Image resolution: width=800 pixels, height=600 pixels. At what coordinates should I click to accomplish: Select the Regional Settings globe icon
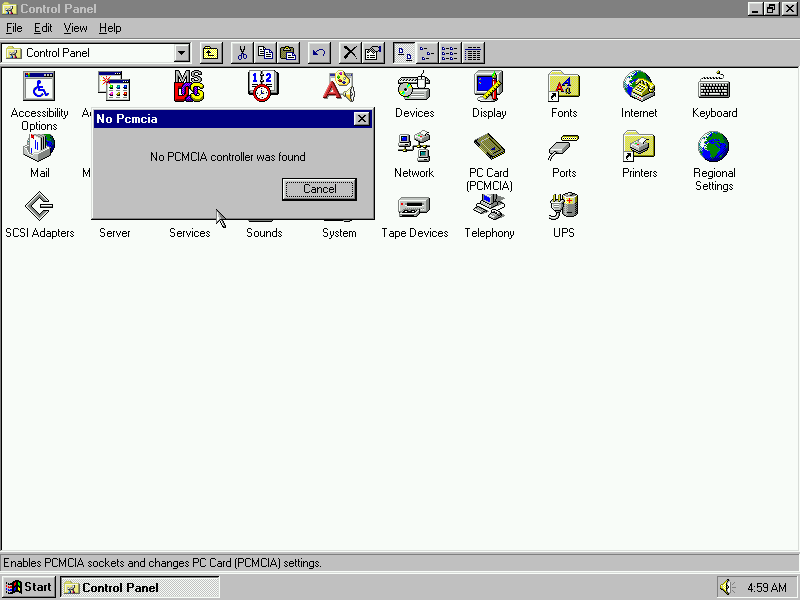point(714,148)
